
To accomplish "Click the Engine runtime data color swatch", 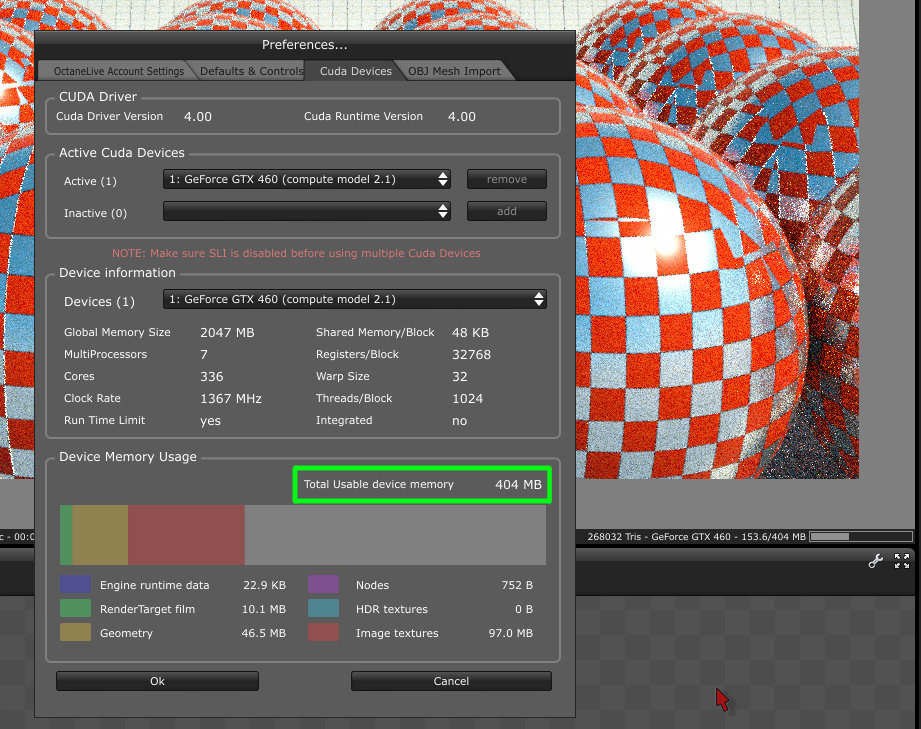I will 75,584.
